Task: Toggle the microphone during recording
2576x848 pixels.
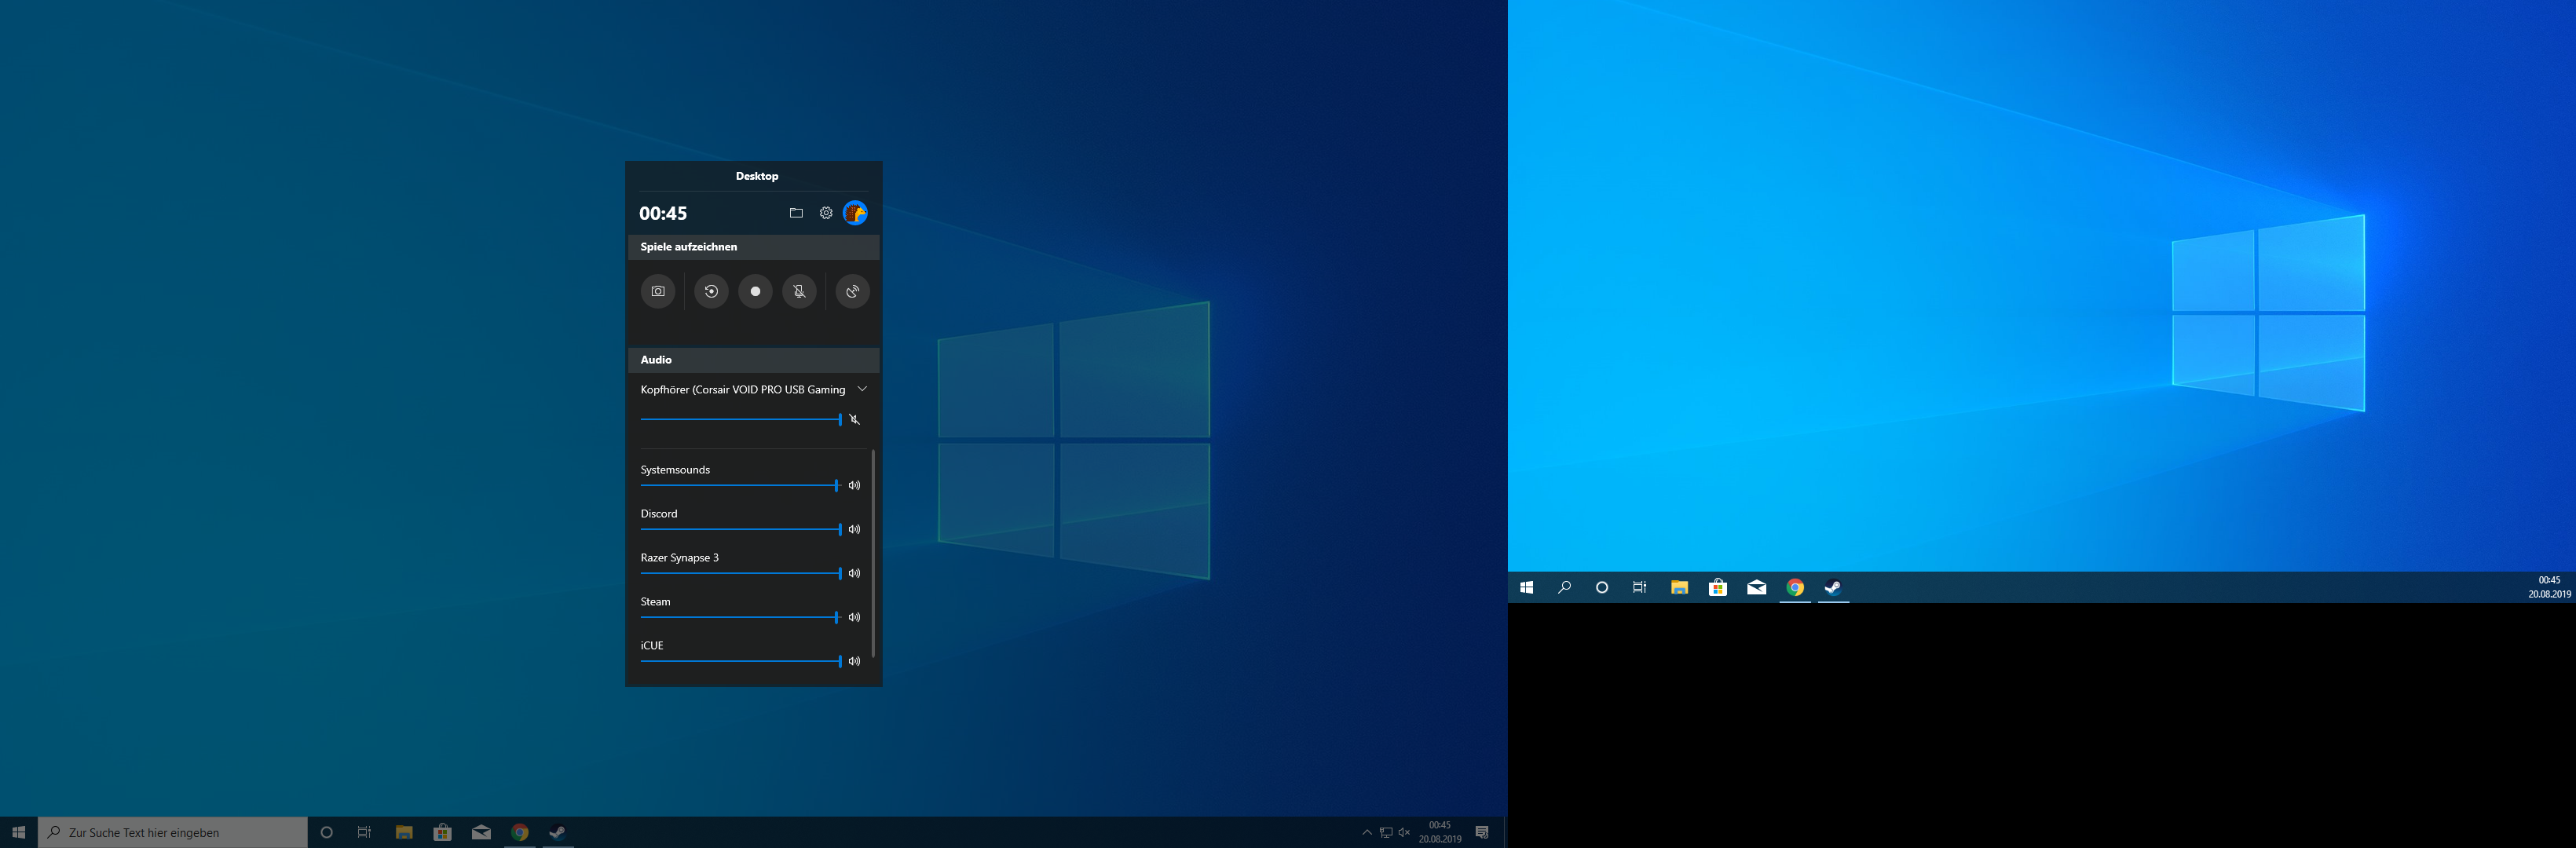Action: point(799,291)
